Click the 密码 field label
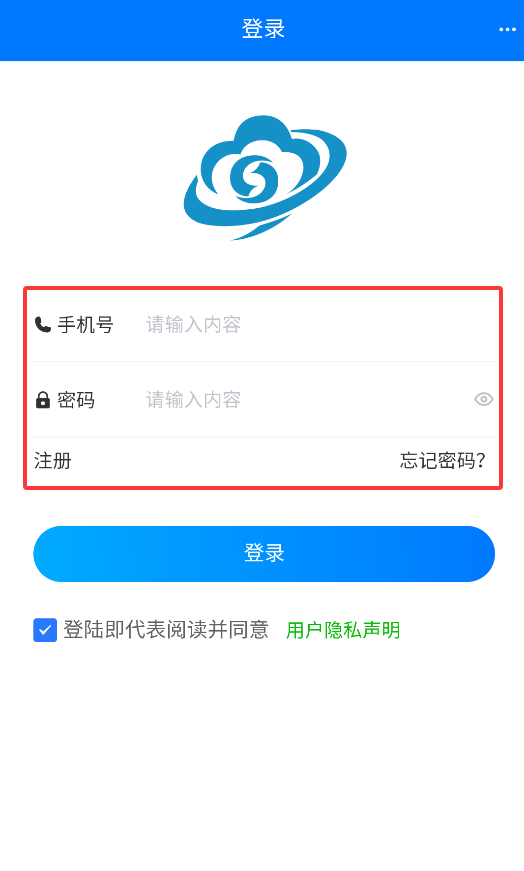This screenshot has height=871, width=524. click(x=76, y=399)
